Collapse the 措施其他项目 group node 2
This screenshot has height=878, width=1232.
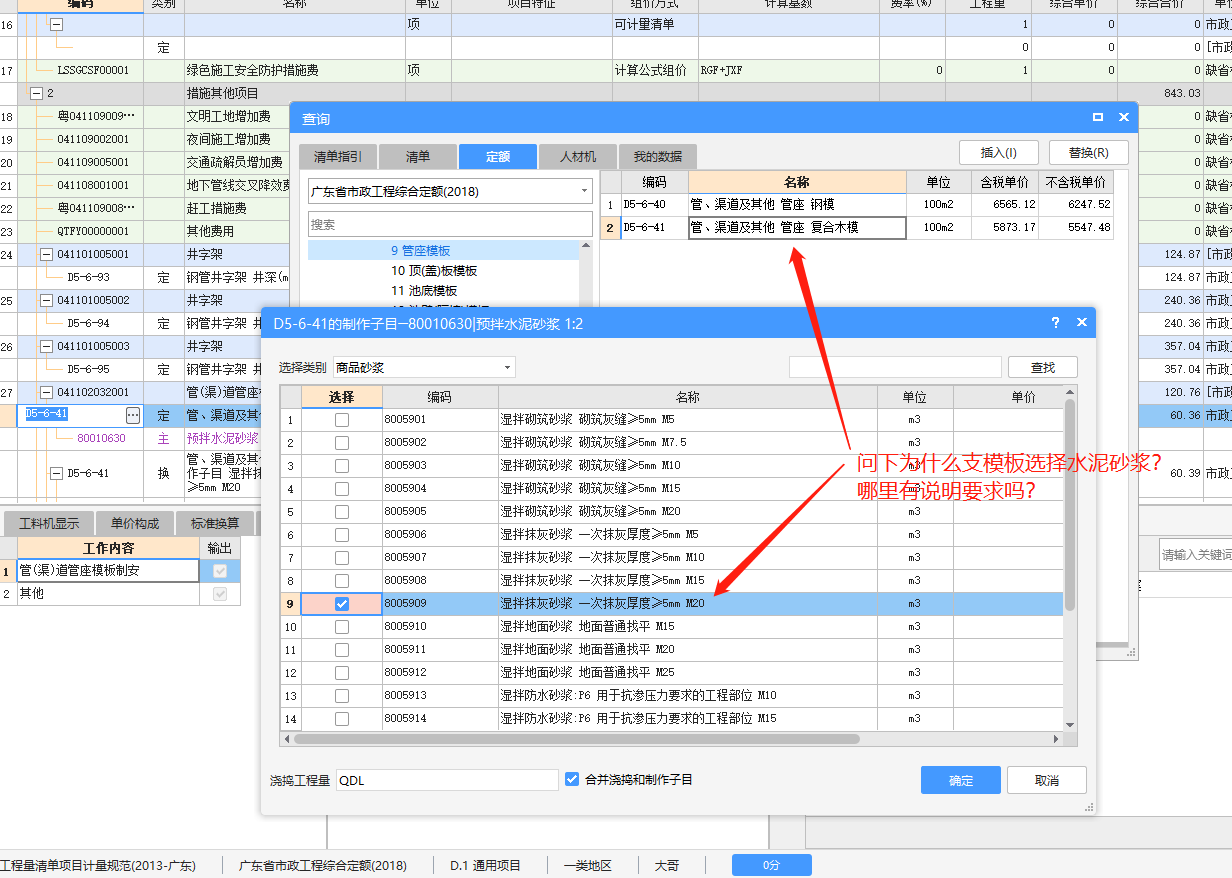(x=37, y=93)
